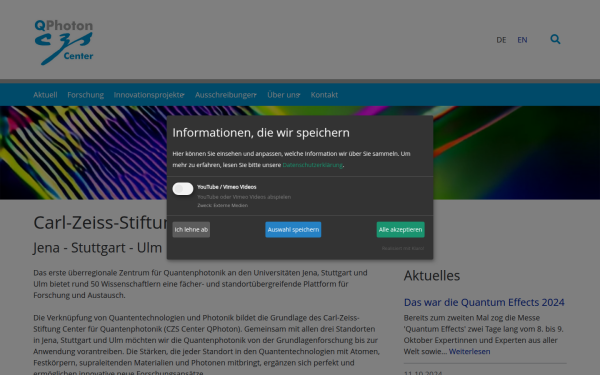Click the YouTube oder Vimeo Videos abspielen description
Screen dimensions: 600x375
point(244,197)
